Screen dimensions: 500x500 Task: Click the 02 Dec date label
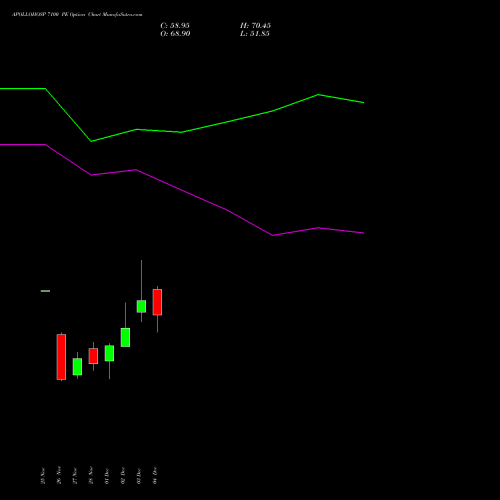coord(123,476)
